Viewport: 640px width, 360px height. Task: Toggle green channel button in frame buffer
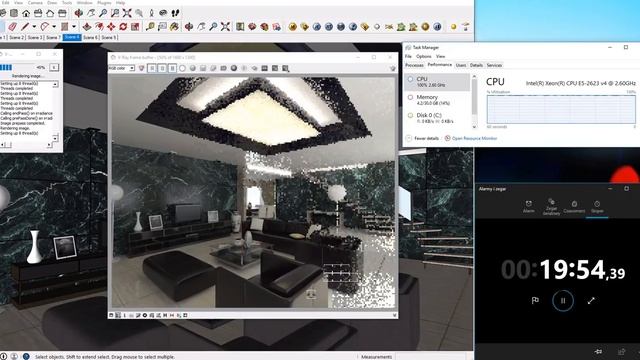coord(162,68)
